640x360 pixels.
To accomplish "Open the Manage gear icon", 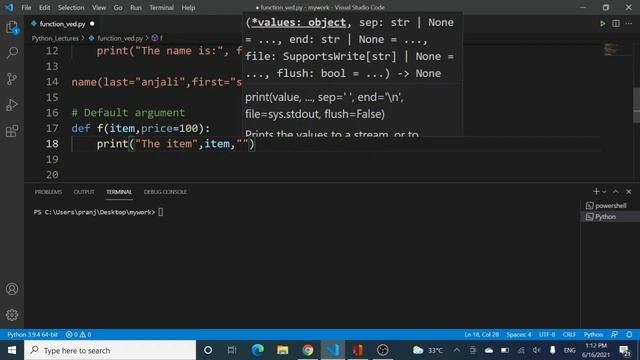I will coord(12,315).
